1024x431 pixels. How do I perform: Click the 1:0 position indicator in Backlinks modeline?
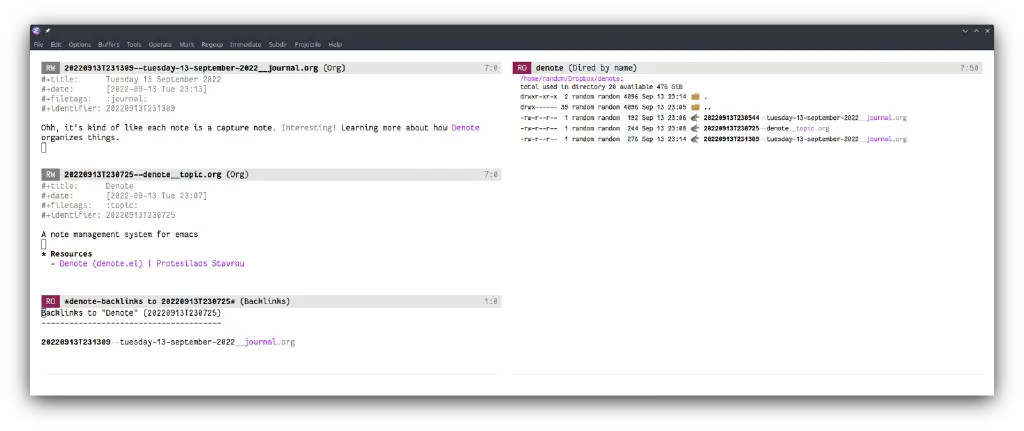click(x=491, y=302)
